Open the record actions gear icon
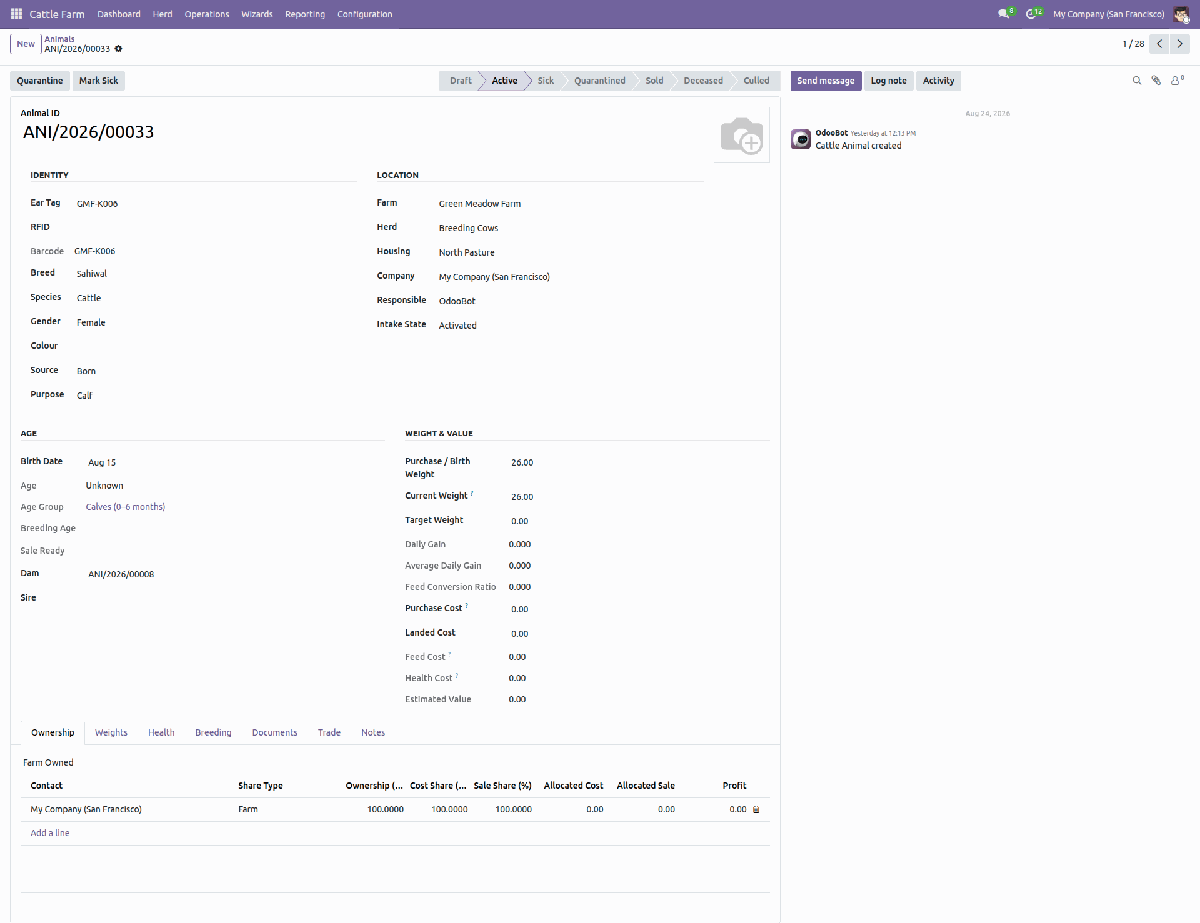The width and height of the screenshot is (1200, 923). click(x=118, y=49)
